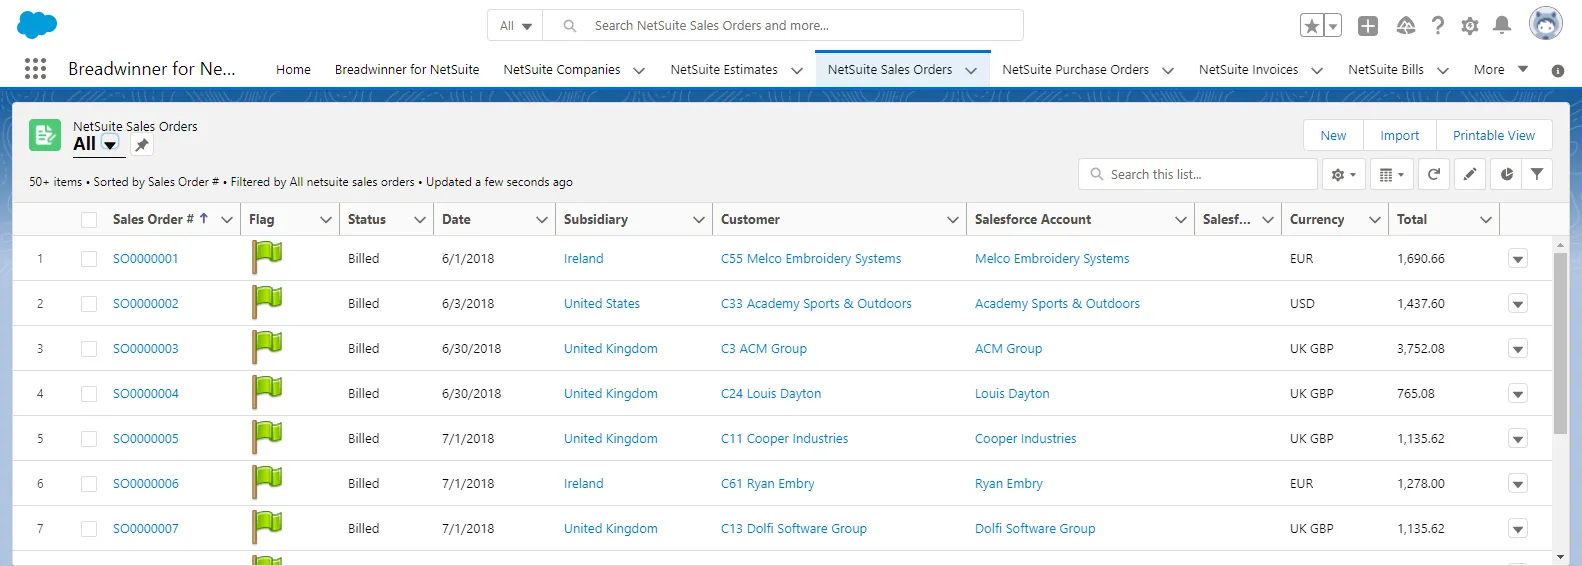Open NetSuite Bills tab
Screen dimensions: 1582x566
pyautogui.click(x=1385, y=69)
